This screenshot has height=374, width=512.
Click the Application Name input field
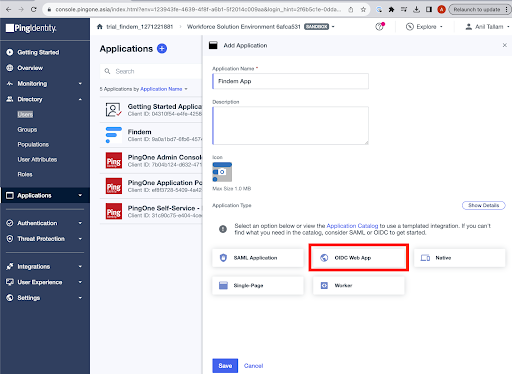[290, 81]
